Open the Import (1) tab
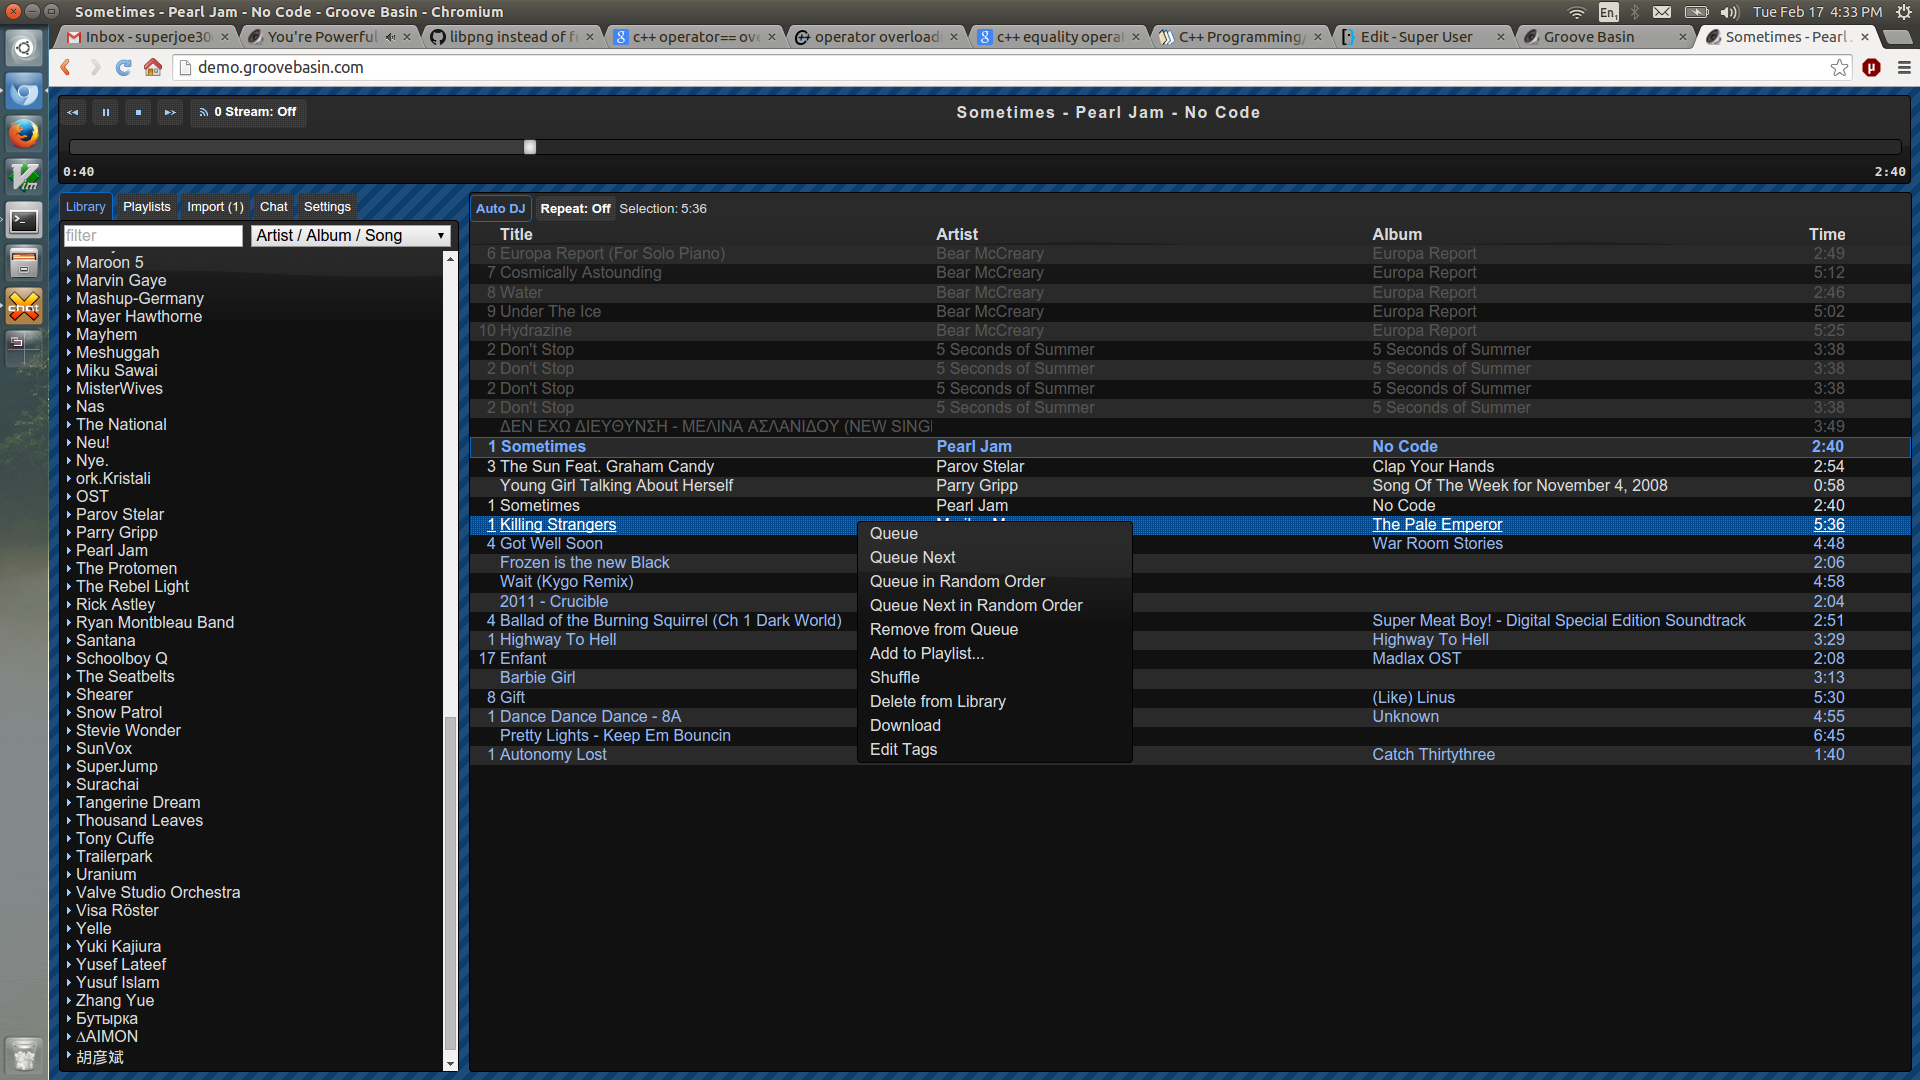 pyautogui.click(x=215, y=207)
